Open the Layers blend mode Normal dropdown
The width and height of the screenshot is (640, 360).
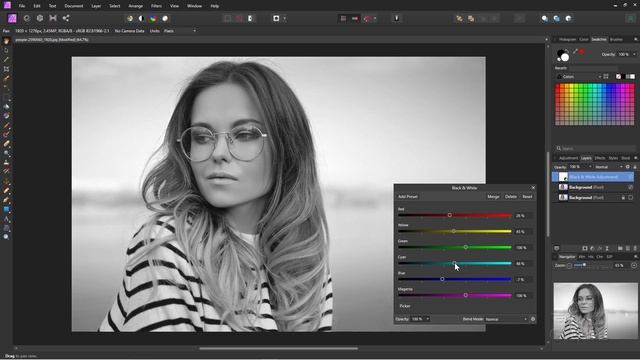pos(609,167)
